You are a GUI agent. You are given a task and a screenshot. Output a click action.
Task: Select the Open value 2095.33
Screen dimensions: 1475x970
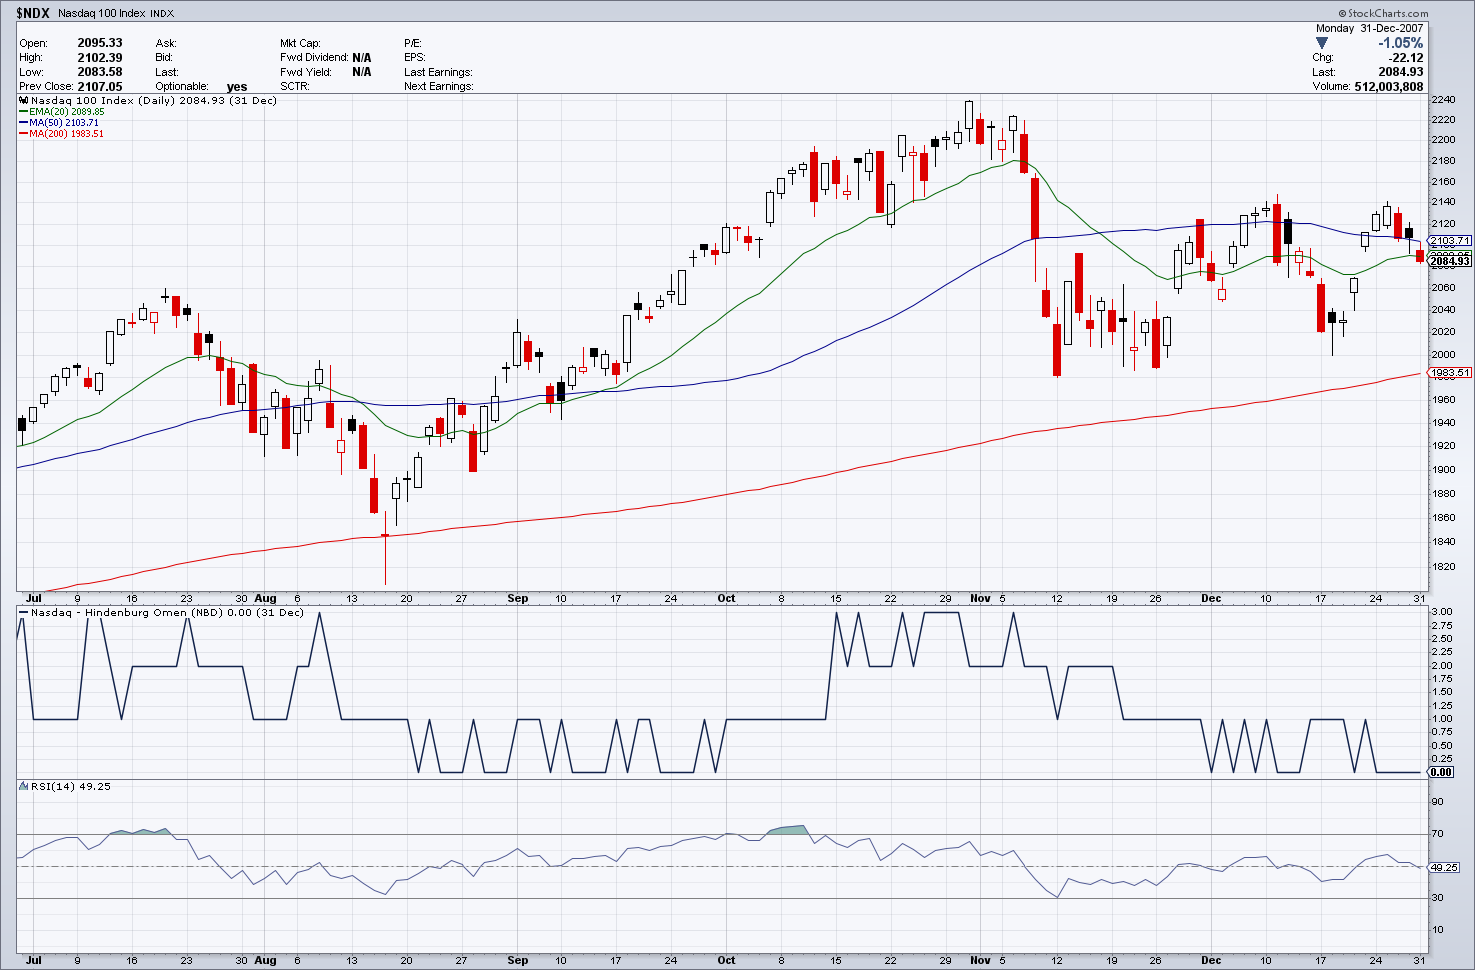pos(100,43)
